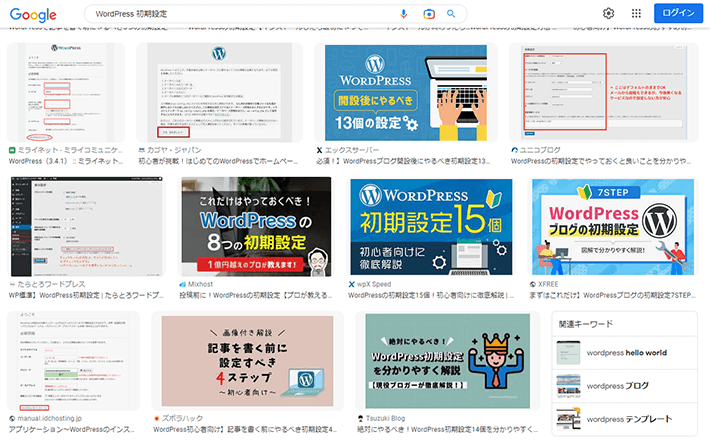The image size is (710, 444).
Task: Open search by image camera icon
Action: (x=429, y=14)
